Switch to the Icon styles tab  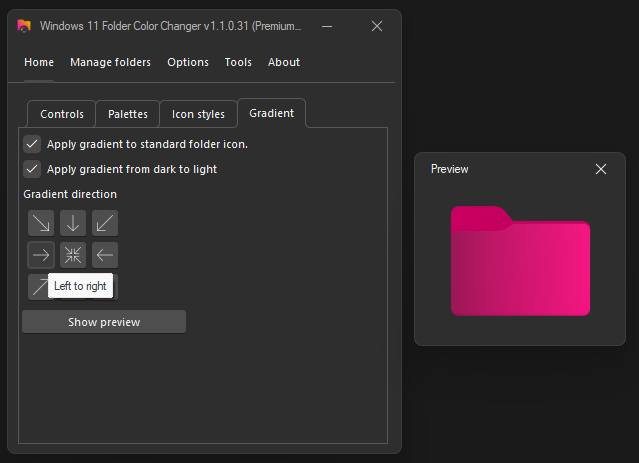click(x=198, y=114)
